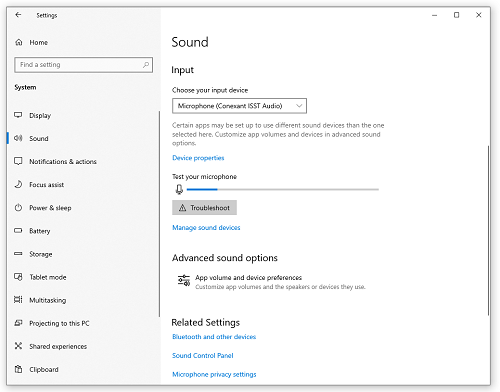Click the search magnifier icon
Viewport: 500px width, 392px height.
146,65
